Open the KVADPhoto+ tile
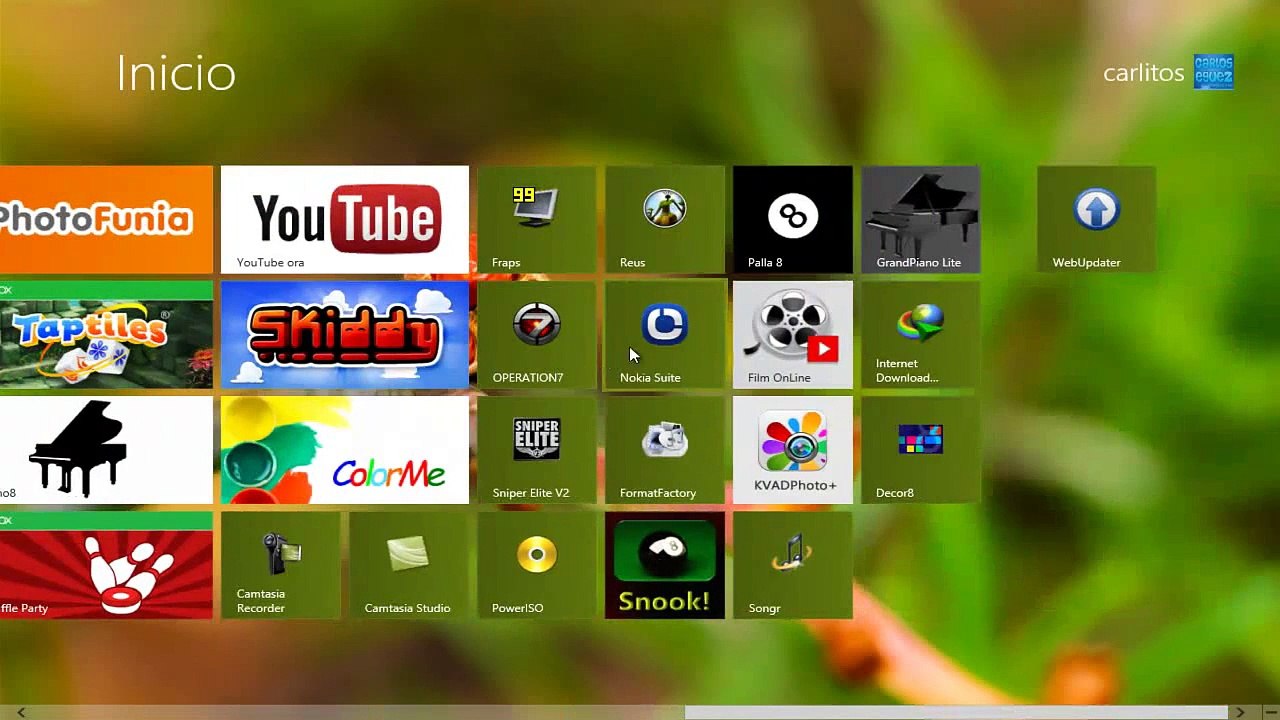This screenshot has width=1280, height=720. (x=792, y=450)
